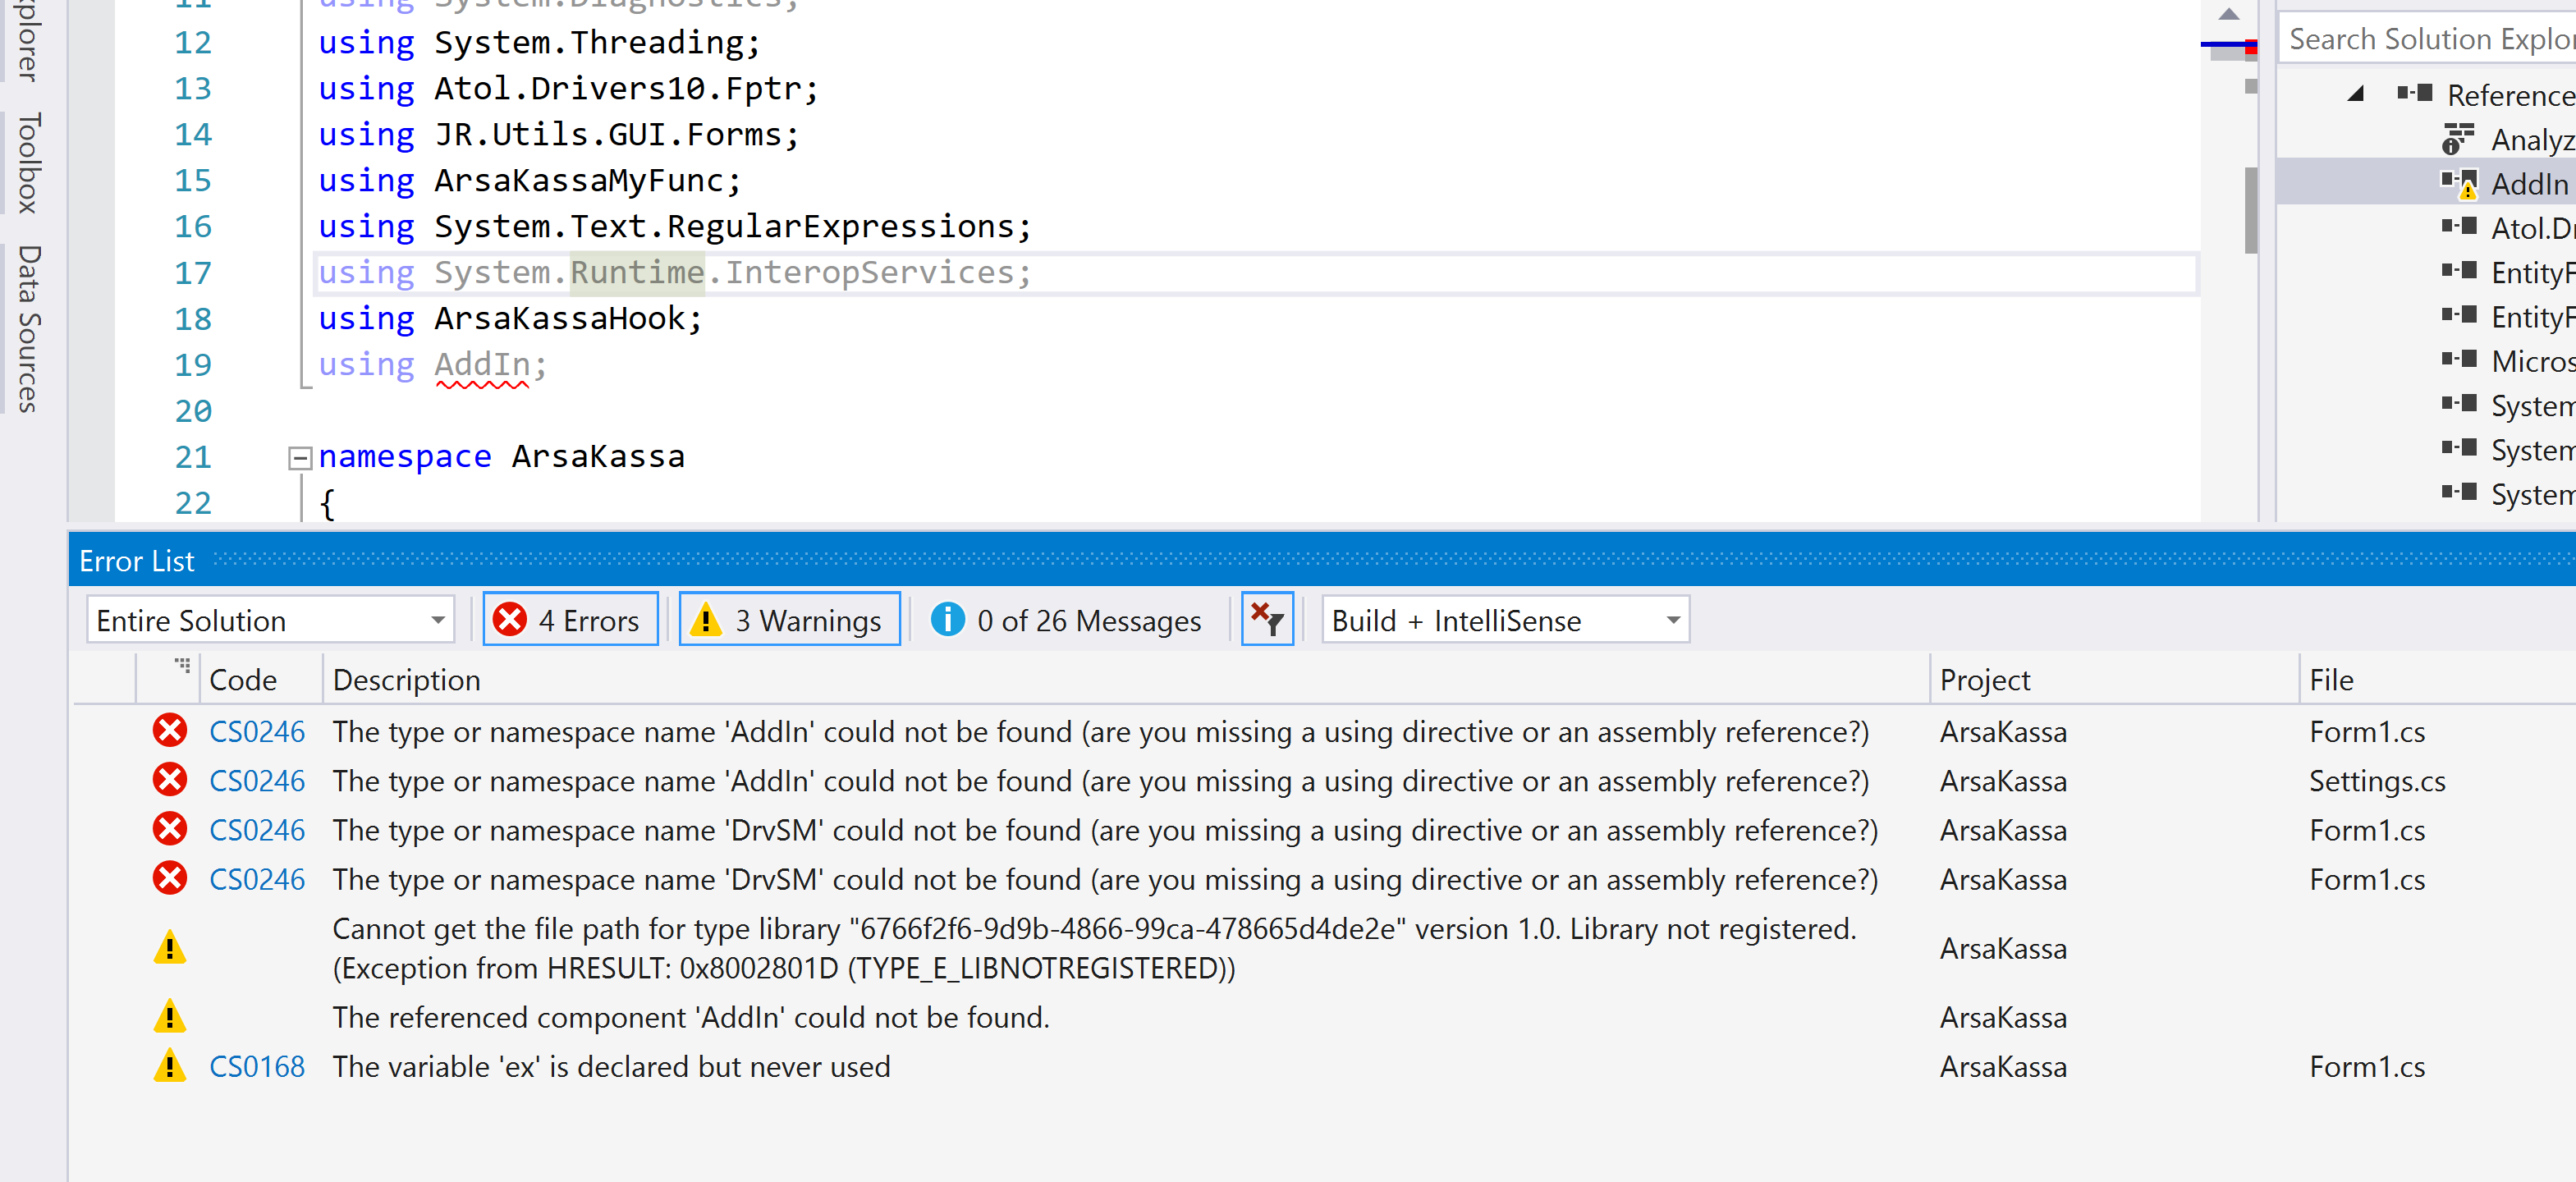Click 'using System.Threading;' on line 12
Viewport: 2576px width, 1182px height.
pos(539,43)
